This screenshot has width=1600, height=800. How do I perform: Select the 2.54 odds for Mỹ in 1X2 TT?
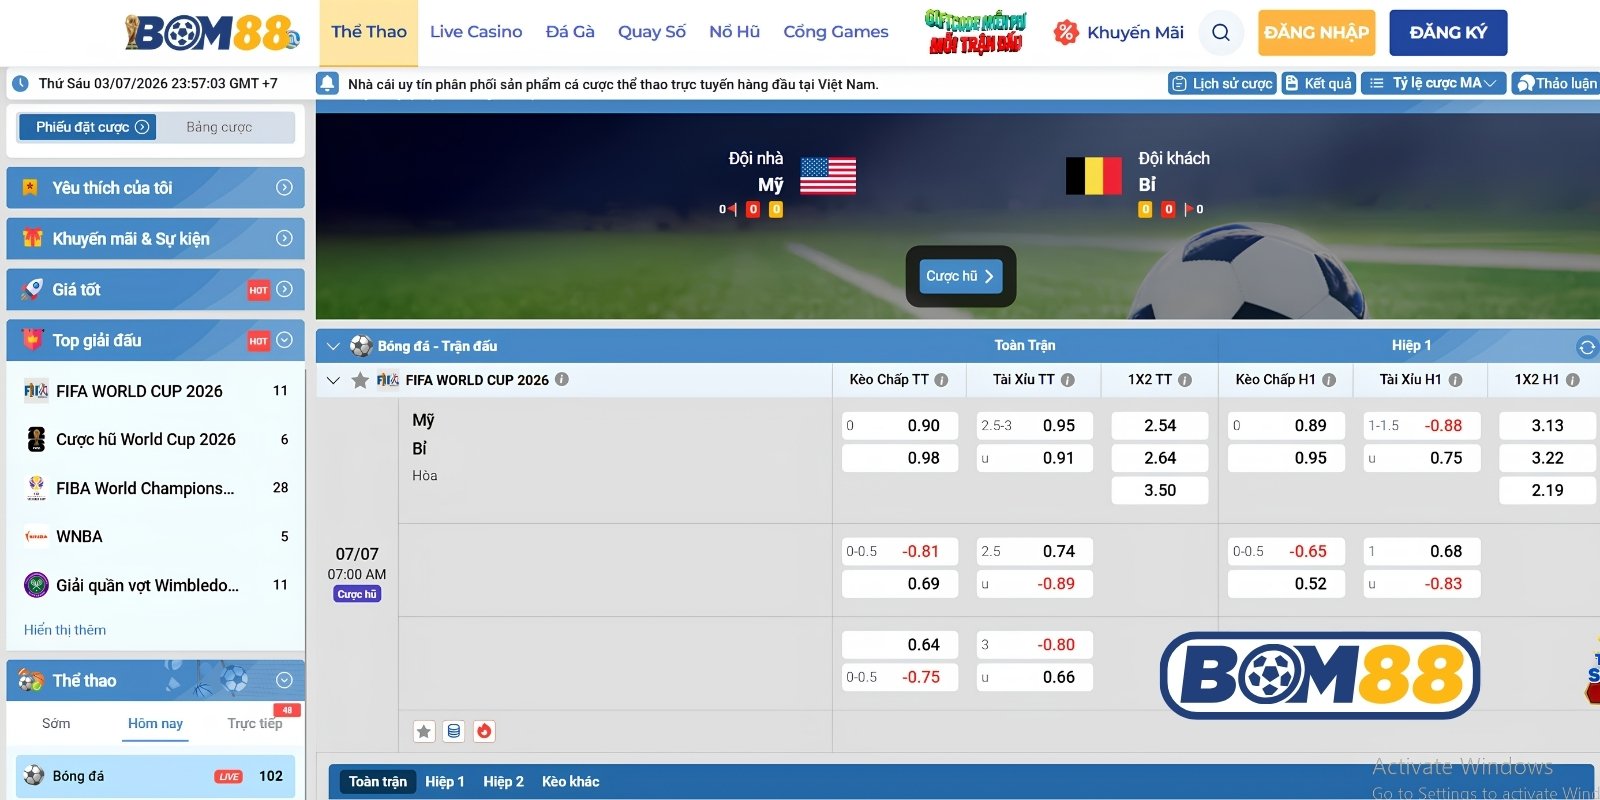click(1160, 426)
